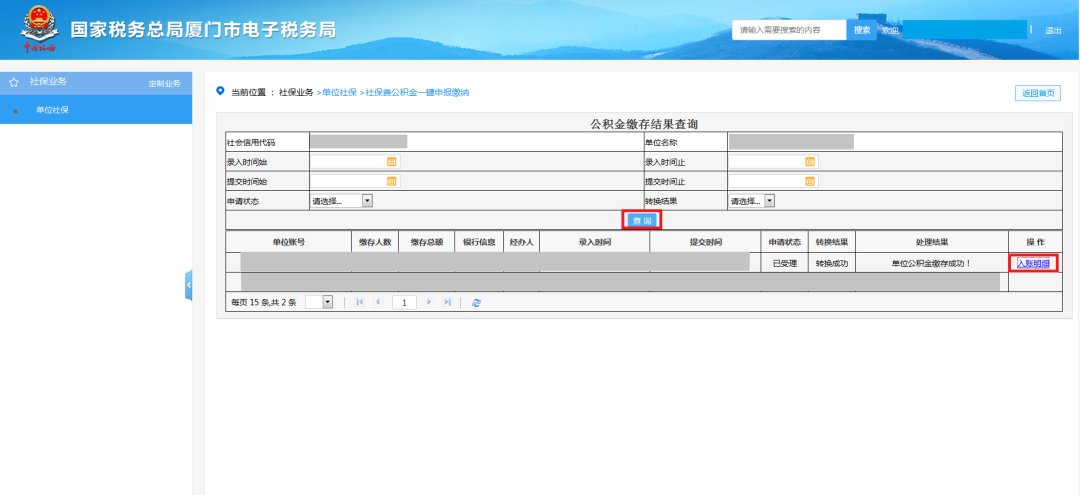
Task: Open calendar for 录入时间始 date field
Action: click(392, 161)
